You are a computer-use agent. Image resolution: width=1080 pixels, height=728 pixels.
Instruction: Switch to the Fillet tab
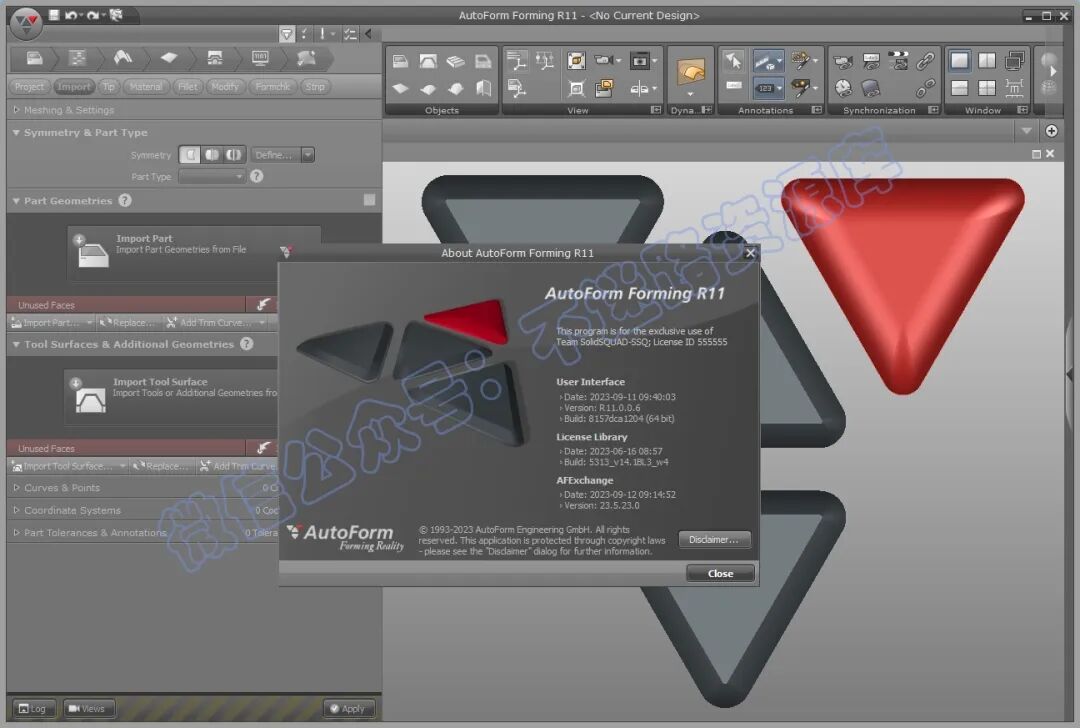pos(187,87)
